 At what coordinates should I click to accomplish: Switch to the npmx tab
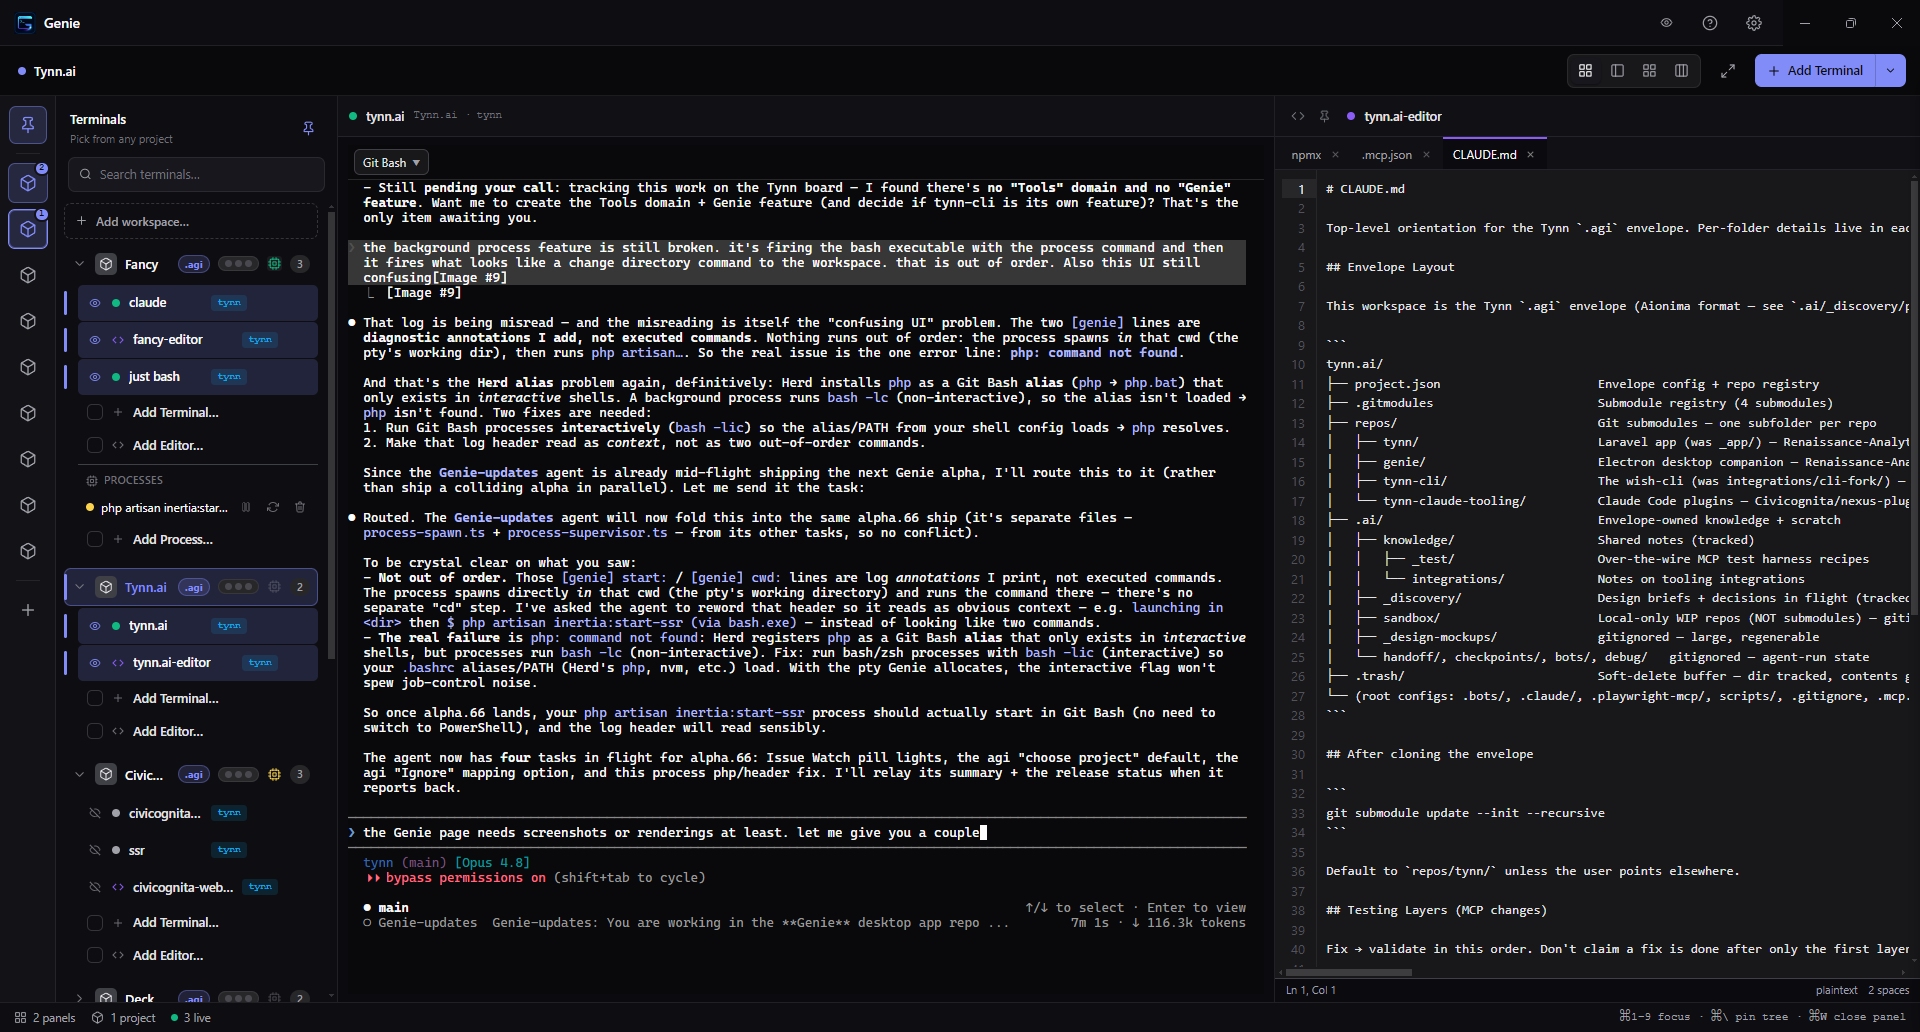(x=1306, y=155)
